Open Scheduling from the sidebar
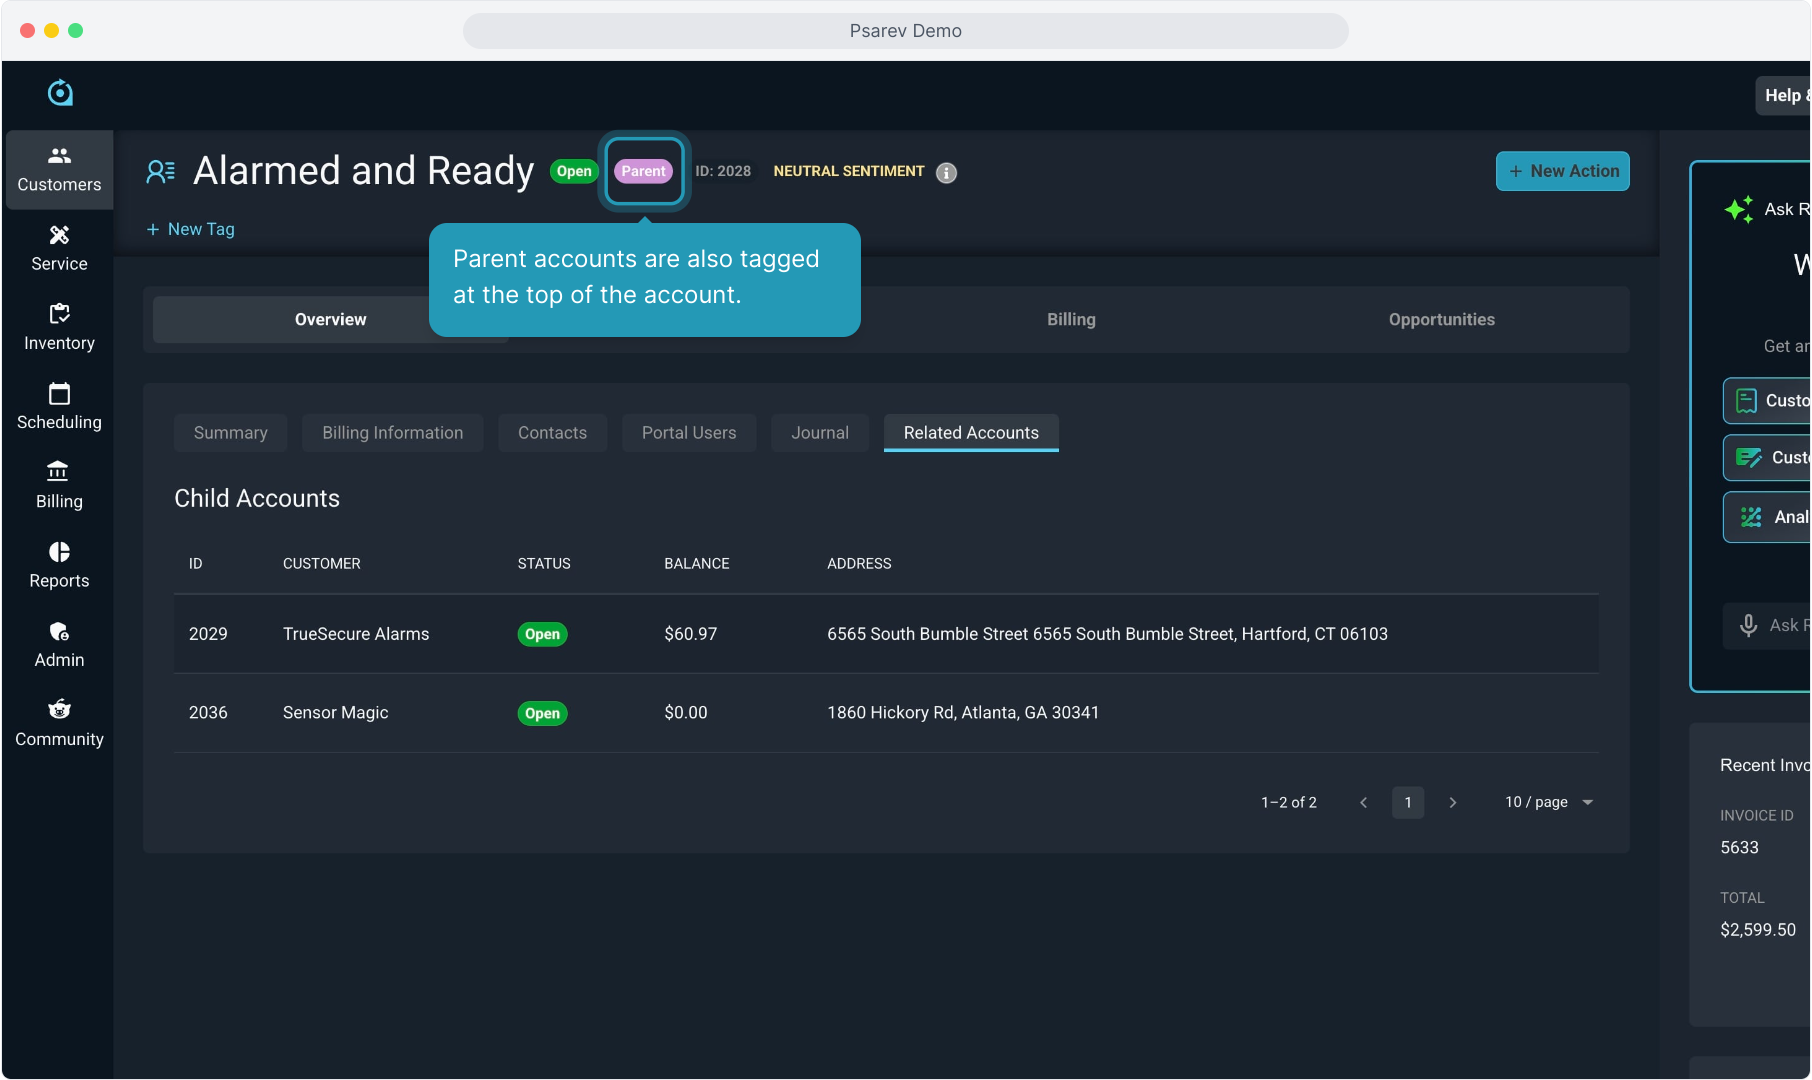This screenshot has height=1080, width=1812. coord(59,406)
